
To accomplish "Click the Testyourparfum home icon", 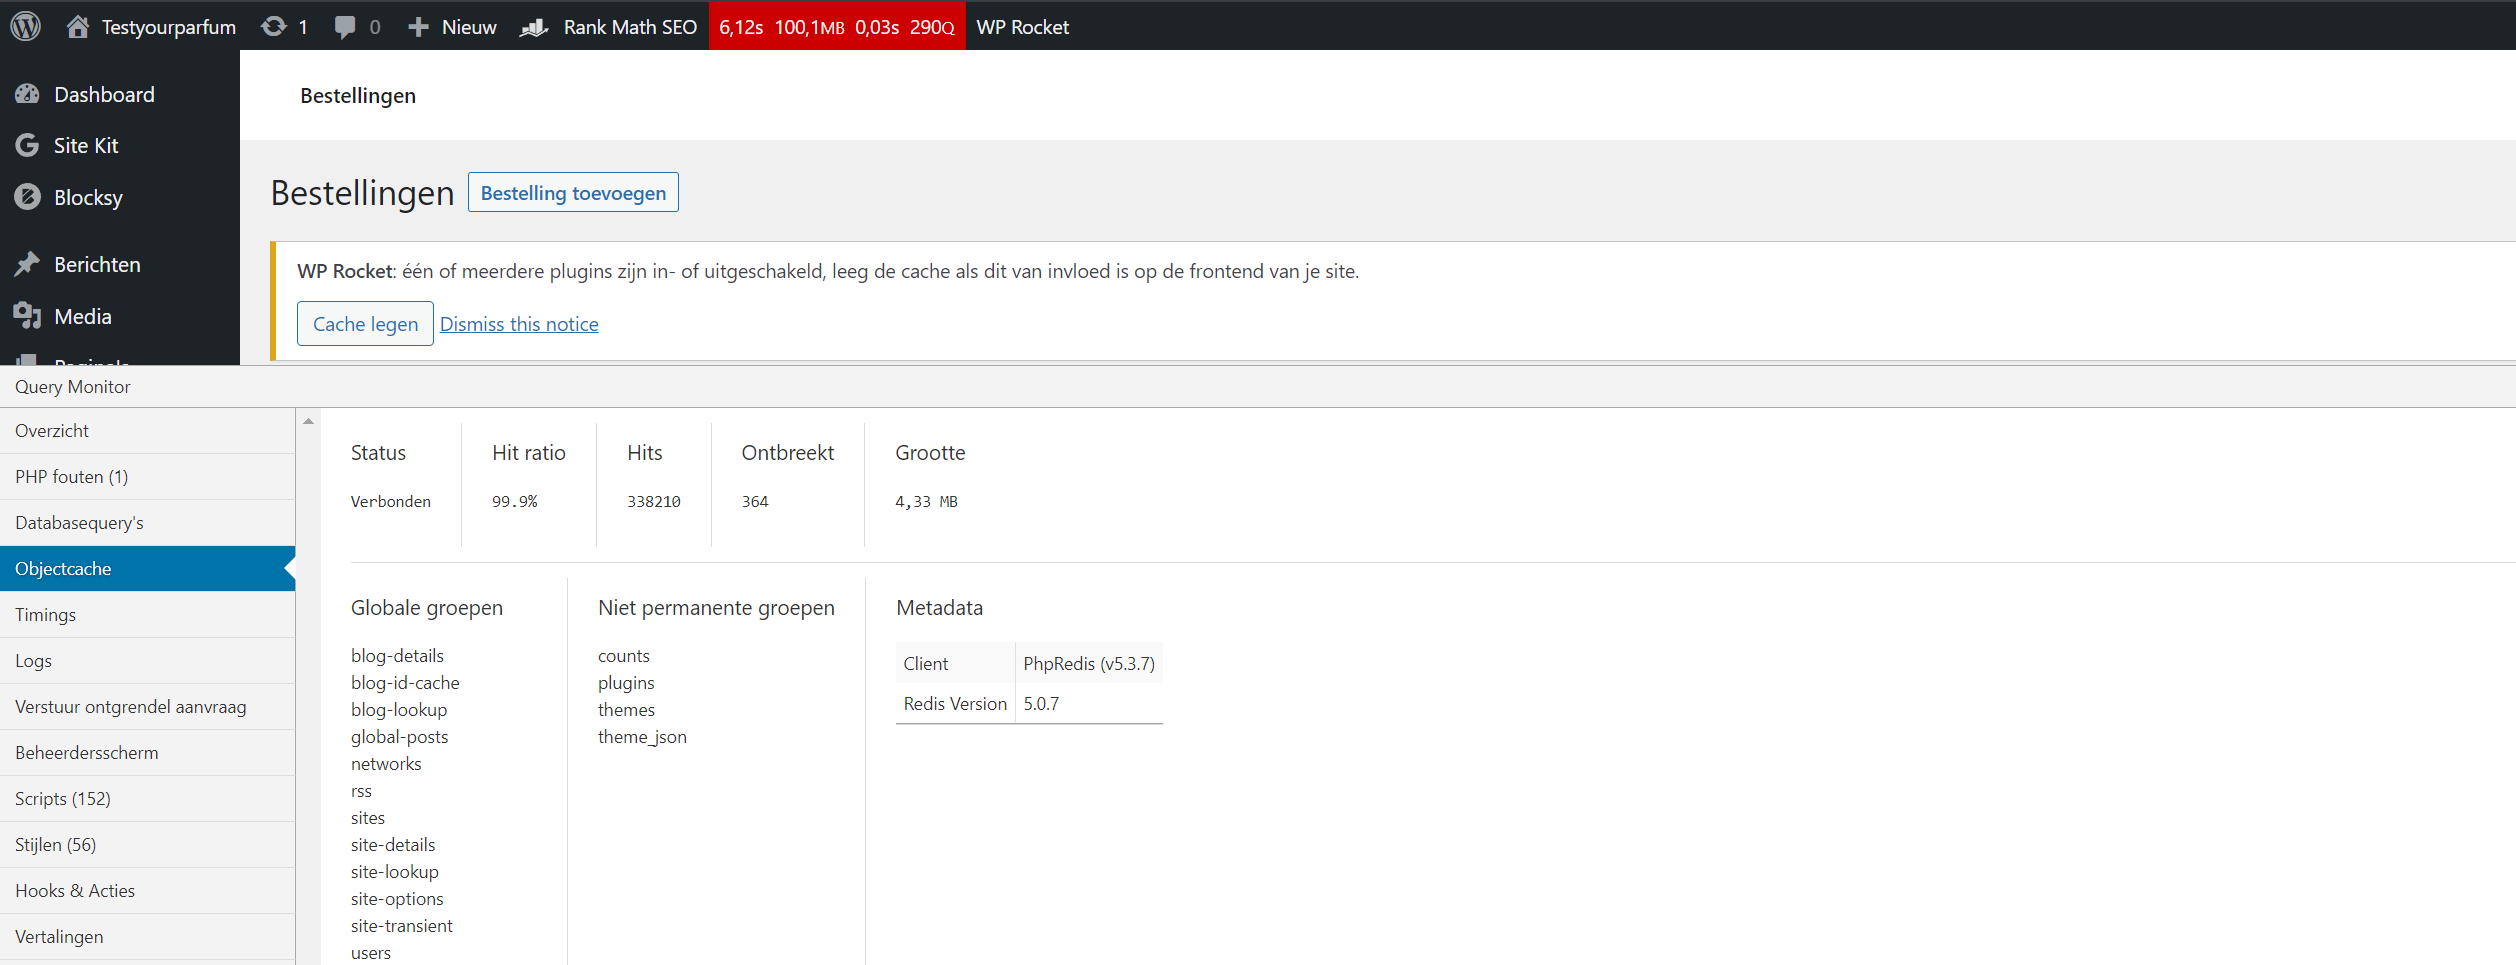I will pyautogui.click(x=77, y=26).
